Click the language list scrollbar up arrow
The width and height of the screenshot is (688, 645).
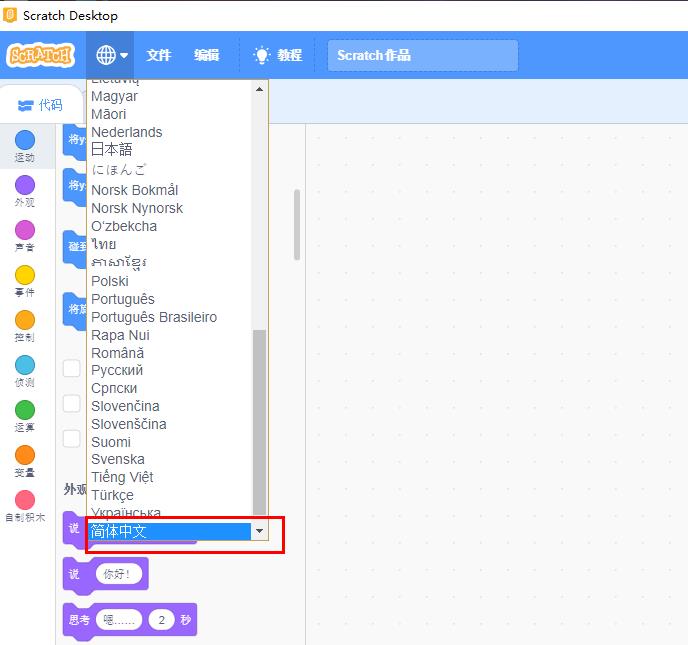260,89
